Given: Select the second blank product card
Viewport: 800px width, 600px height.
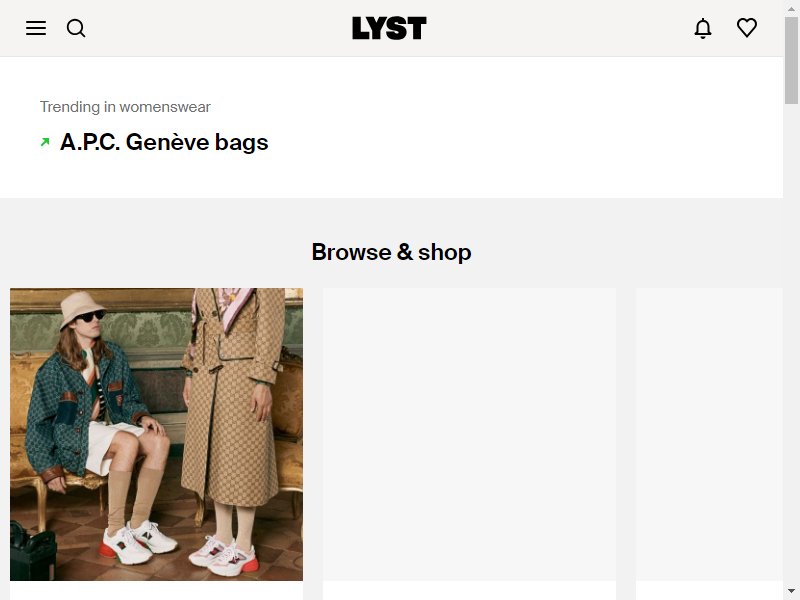Looking at the screenshot, I should (469, 434).
